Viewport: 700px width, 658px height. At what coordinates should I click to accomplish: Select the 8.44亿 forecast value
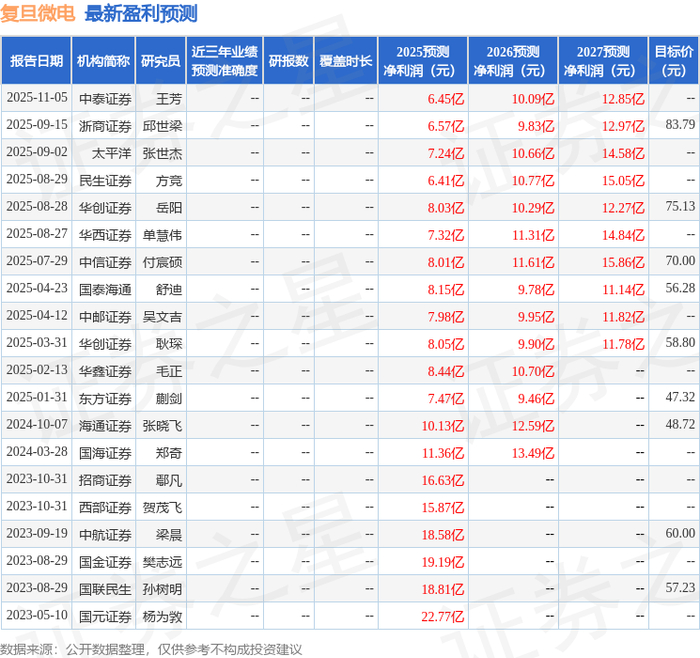click(446, 371)
